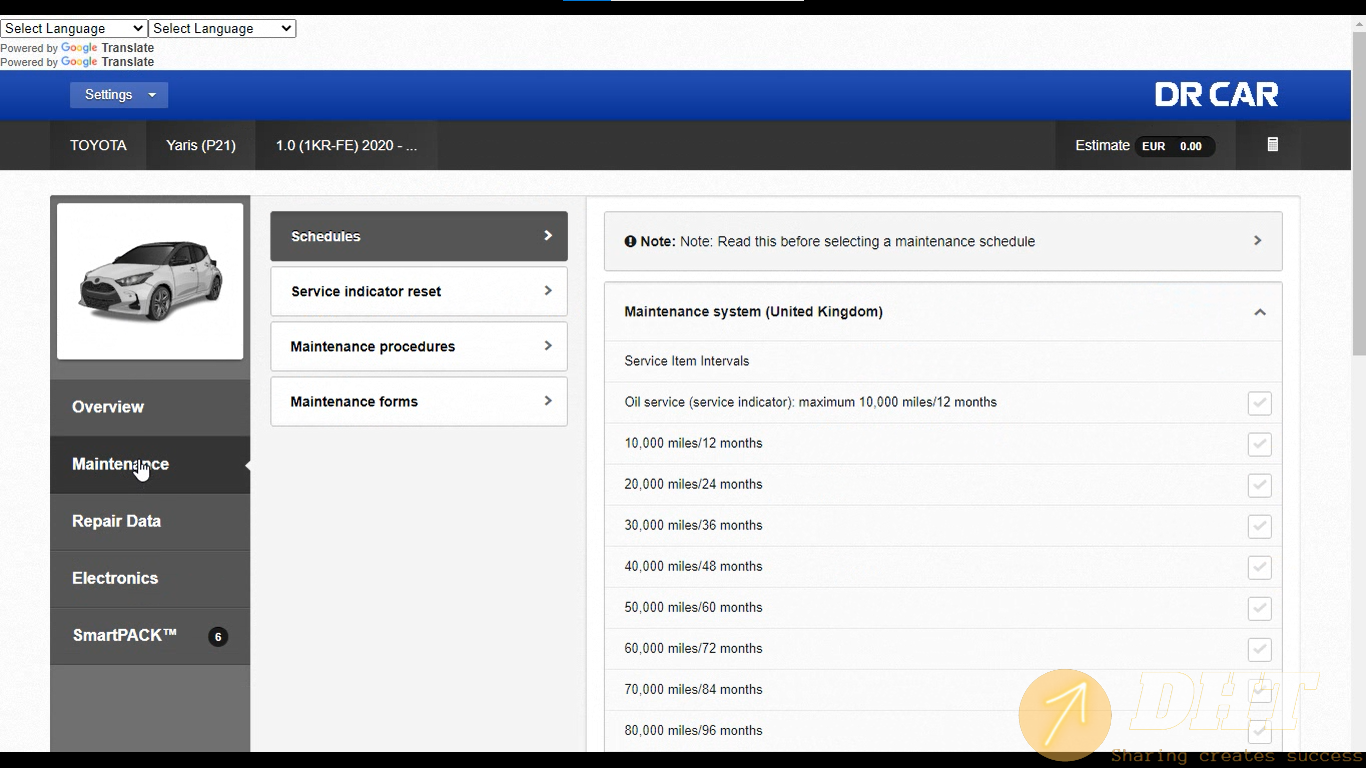Open Maintenance forms
Viewport: 1366px width, 768px height.
[x=419, y=401]
